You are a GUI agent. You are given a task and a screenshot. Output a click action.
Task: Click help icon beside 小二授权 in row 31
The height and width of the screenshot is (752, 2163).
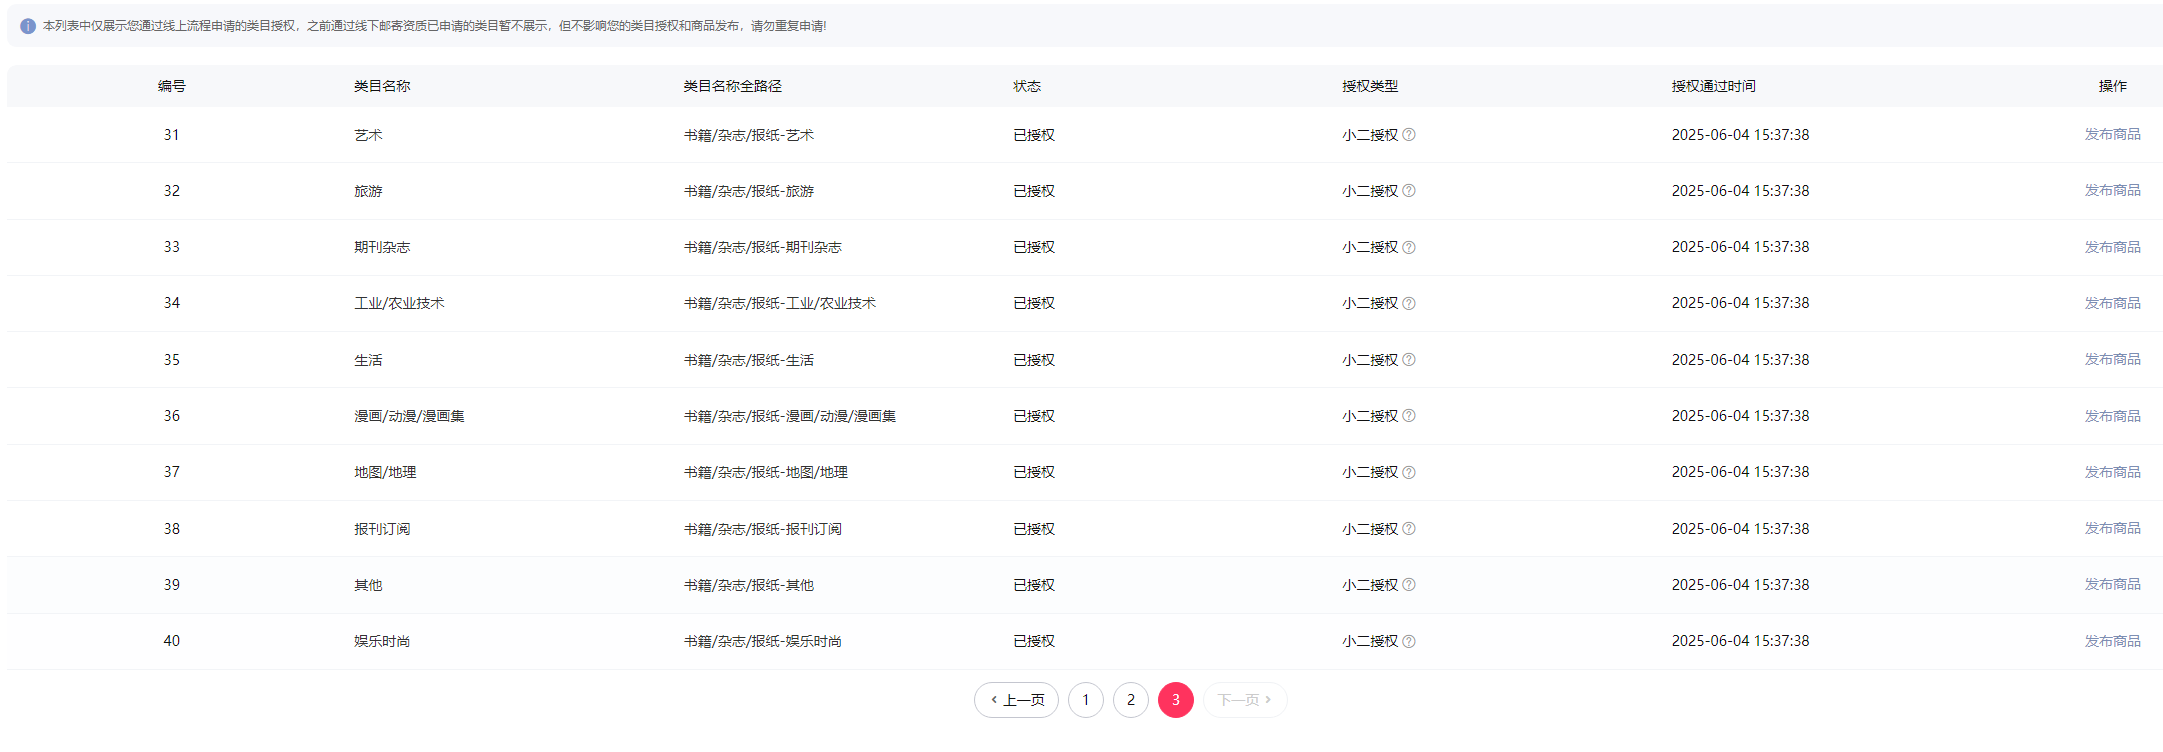[x=1408, y=135]
